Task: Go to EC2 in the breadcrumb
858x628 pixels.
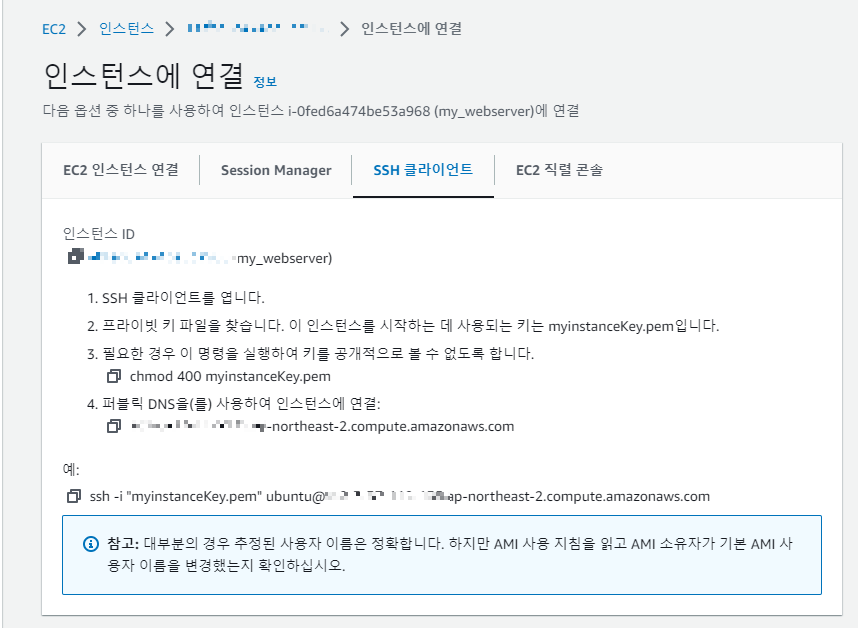Action: tap(54, 29)
